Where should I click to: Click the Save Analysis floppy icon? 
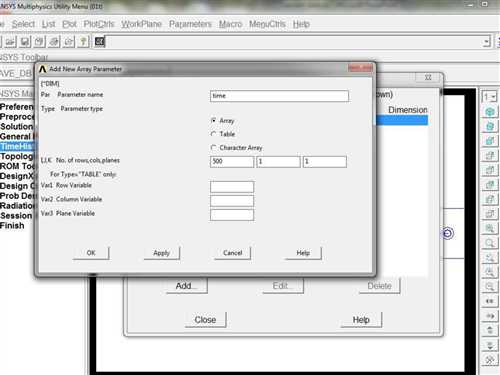[x=25, y=42]
